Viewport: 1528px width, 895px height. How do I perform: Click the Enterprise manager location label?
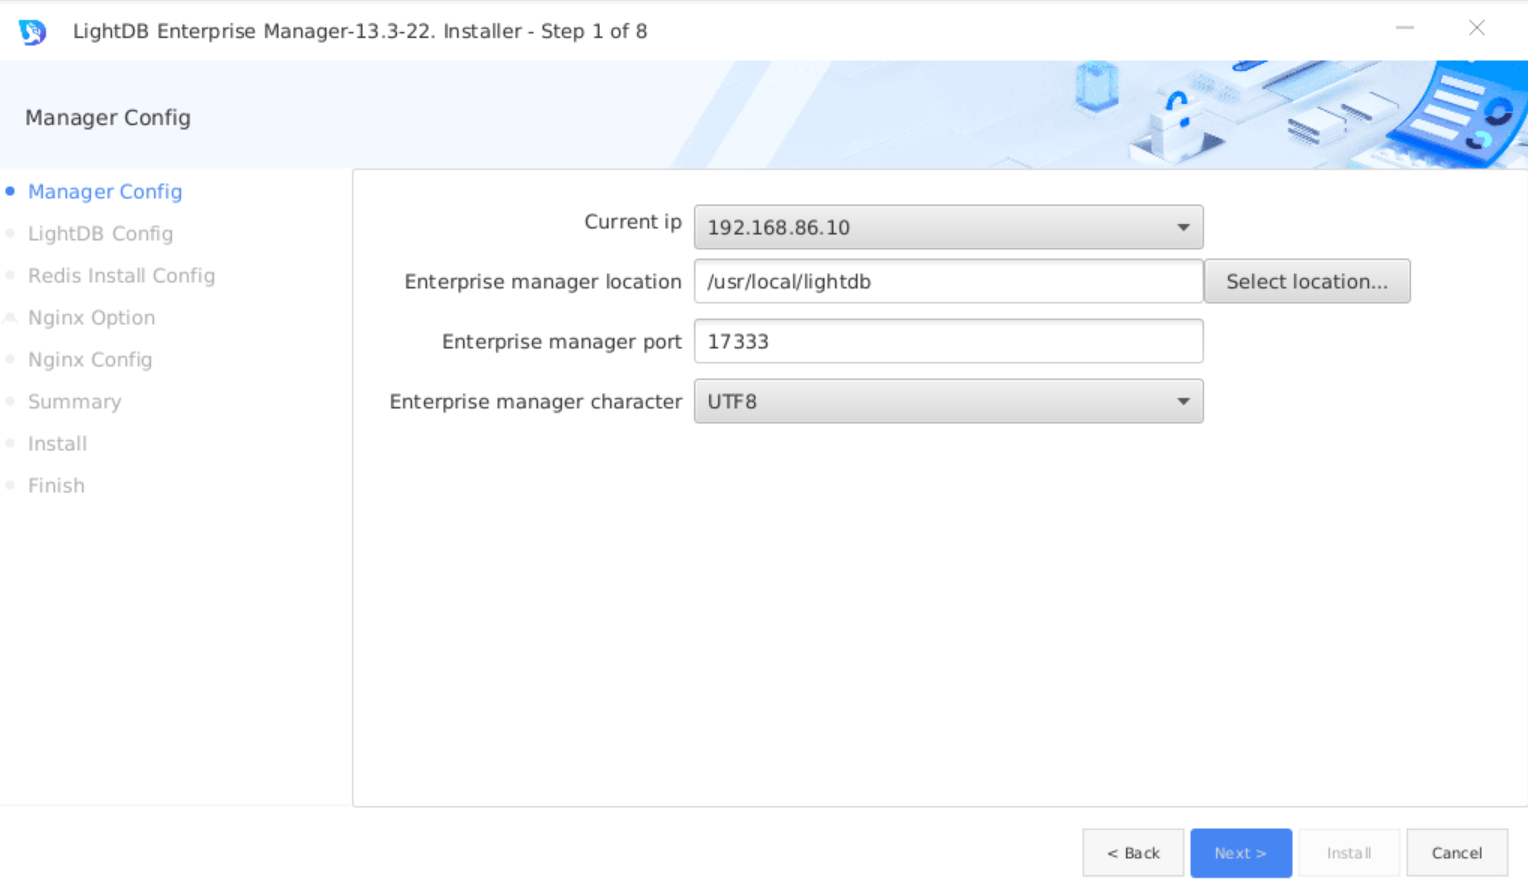(x=543, y=282)
